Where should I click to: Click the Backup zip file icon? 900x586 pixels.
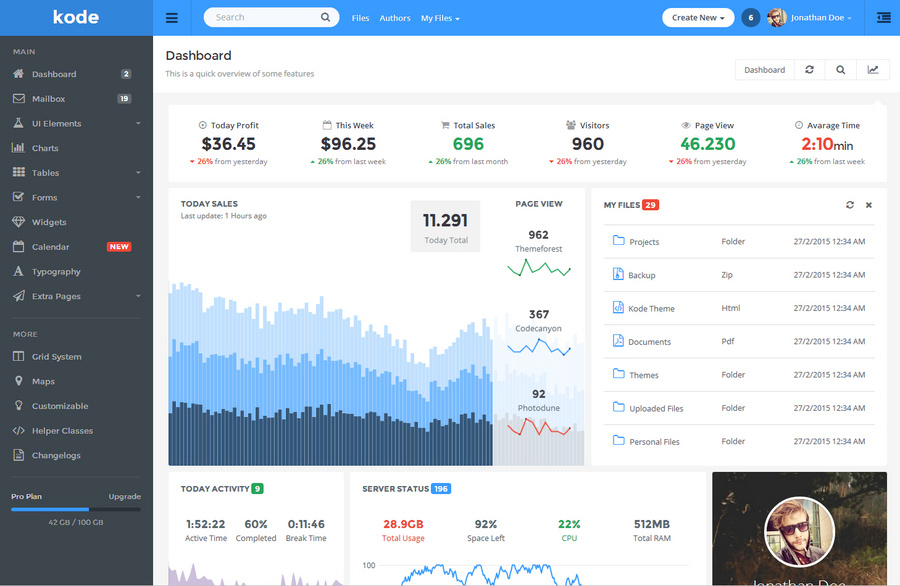click(618, 274)
